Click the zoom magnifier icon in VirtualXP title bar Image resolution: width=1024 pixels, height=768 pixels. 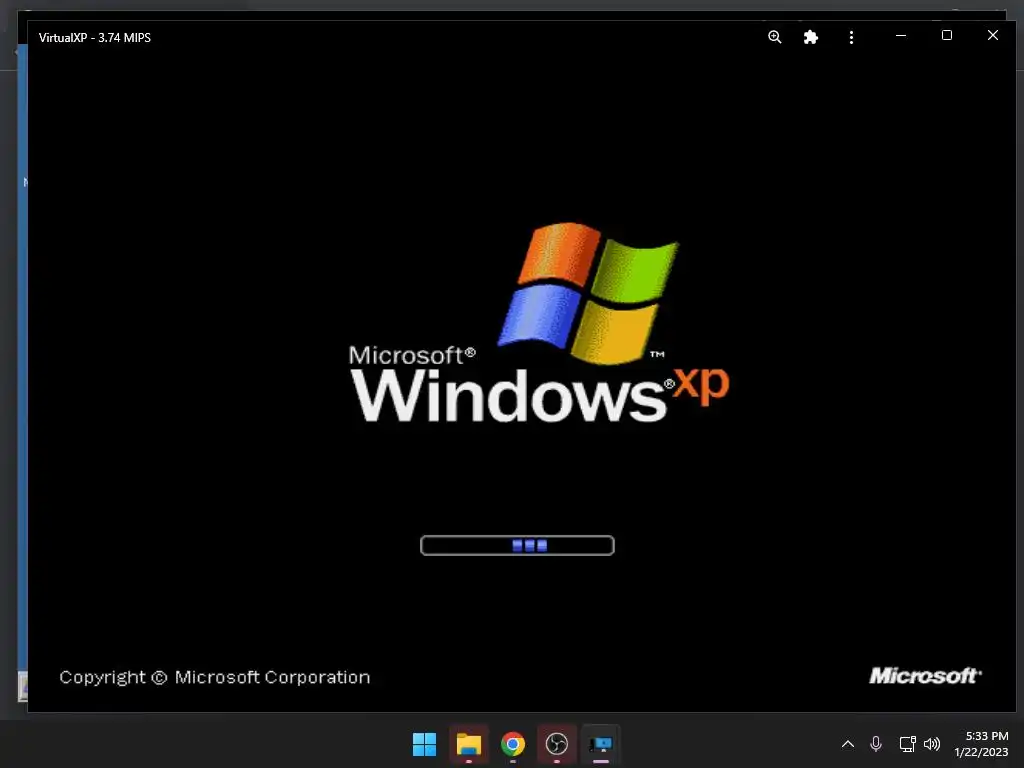coord(775,37)
